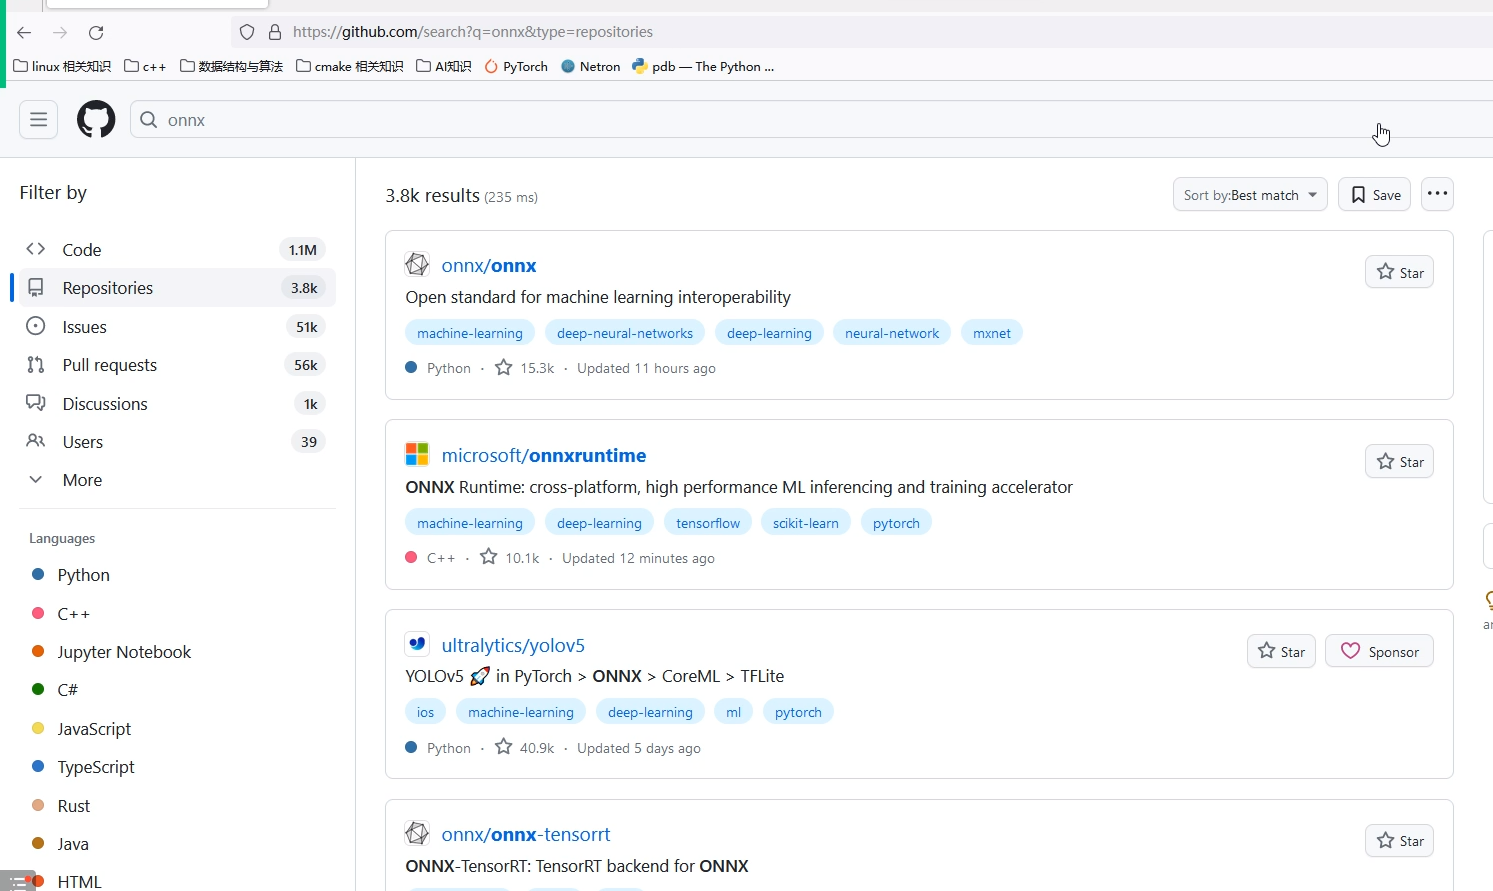
Task: Click the browser forward arrow
Action: click(x=60, y=32)
